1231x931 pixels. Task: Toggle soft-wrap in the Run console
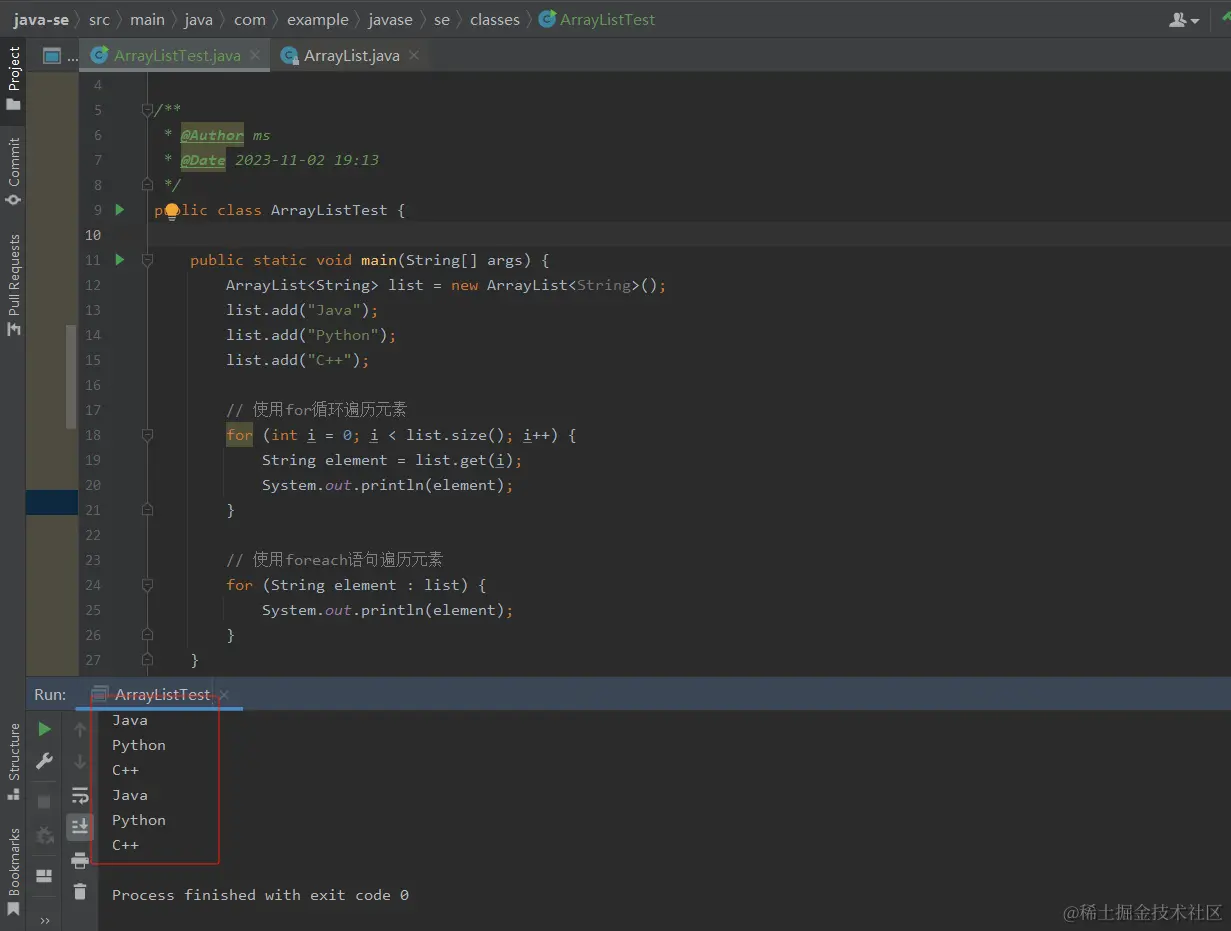[x=80, y=795]
